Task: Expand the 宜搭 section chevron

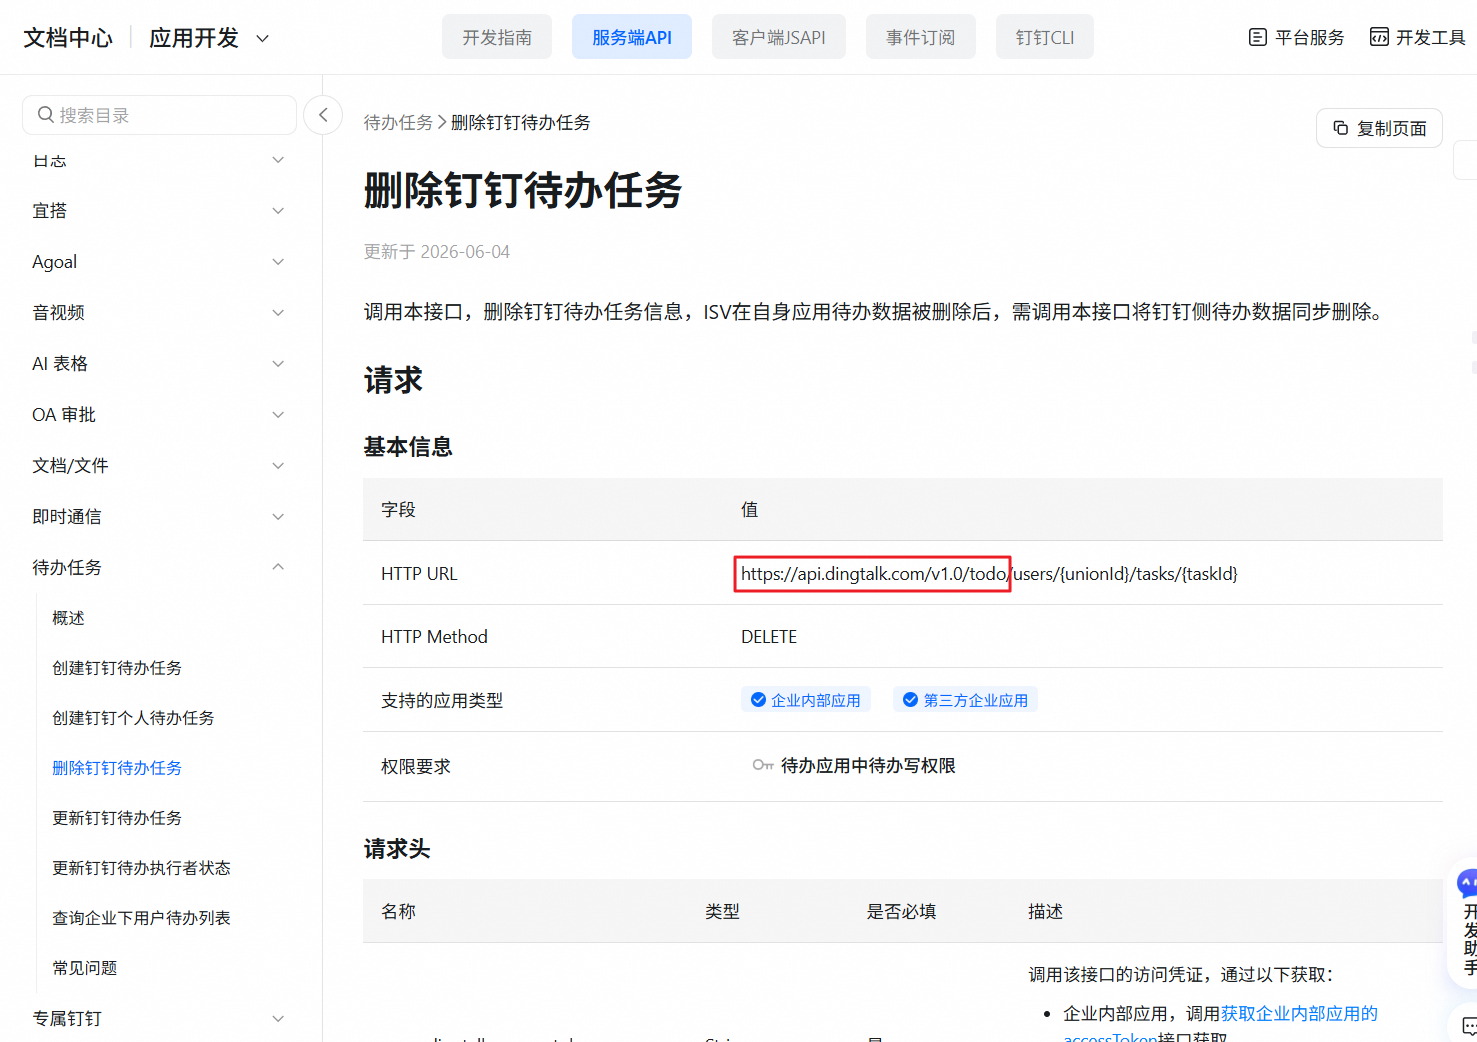Action: coord(278,211)
